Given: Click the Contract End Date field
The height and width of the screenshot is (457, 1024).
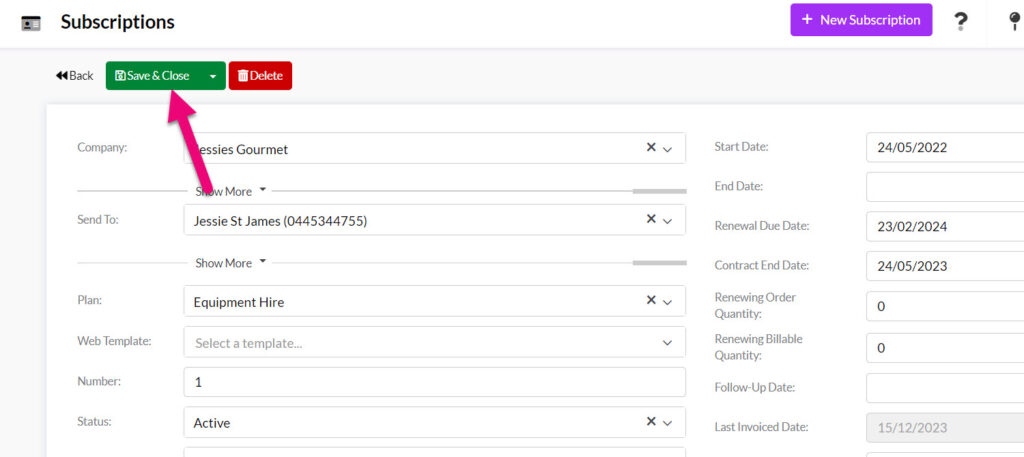Looking at the screenshot, I should 945,266.
